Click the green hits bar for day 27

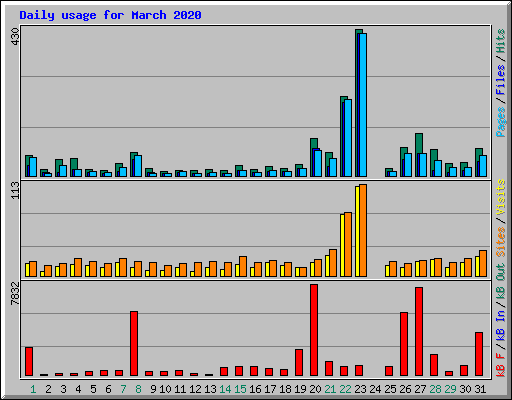(419, 143)
